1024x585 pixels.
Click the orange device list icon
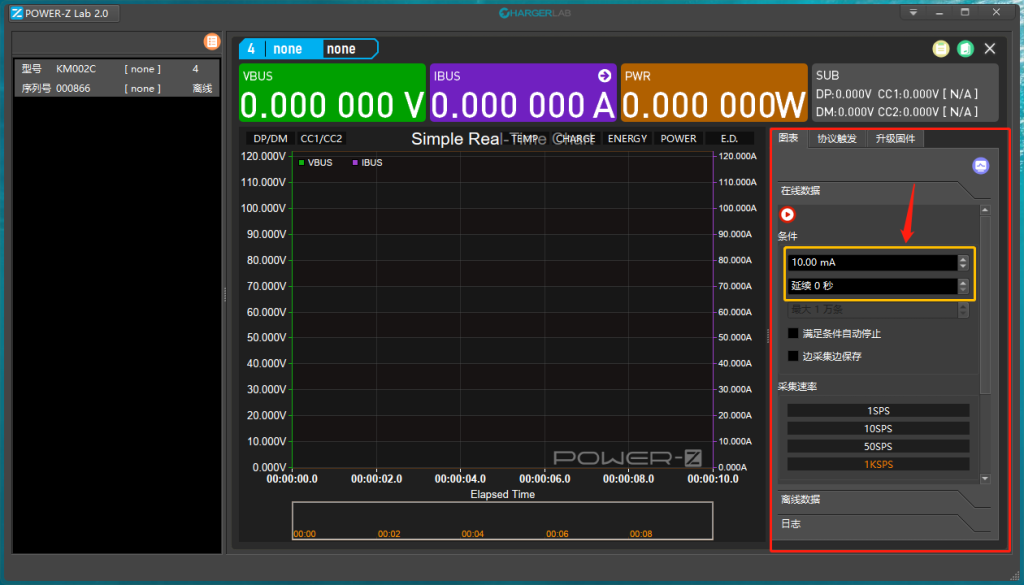212,42
